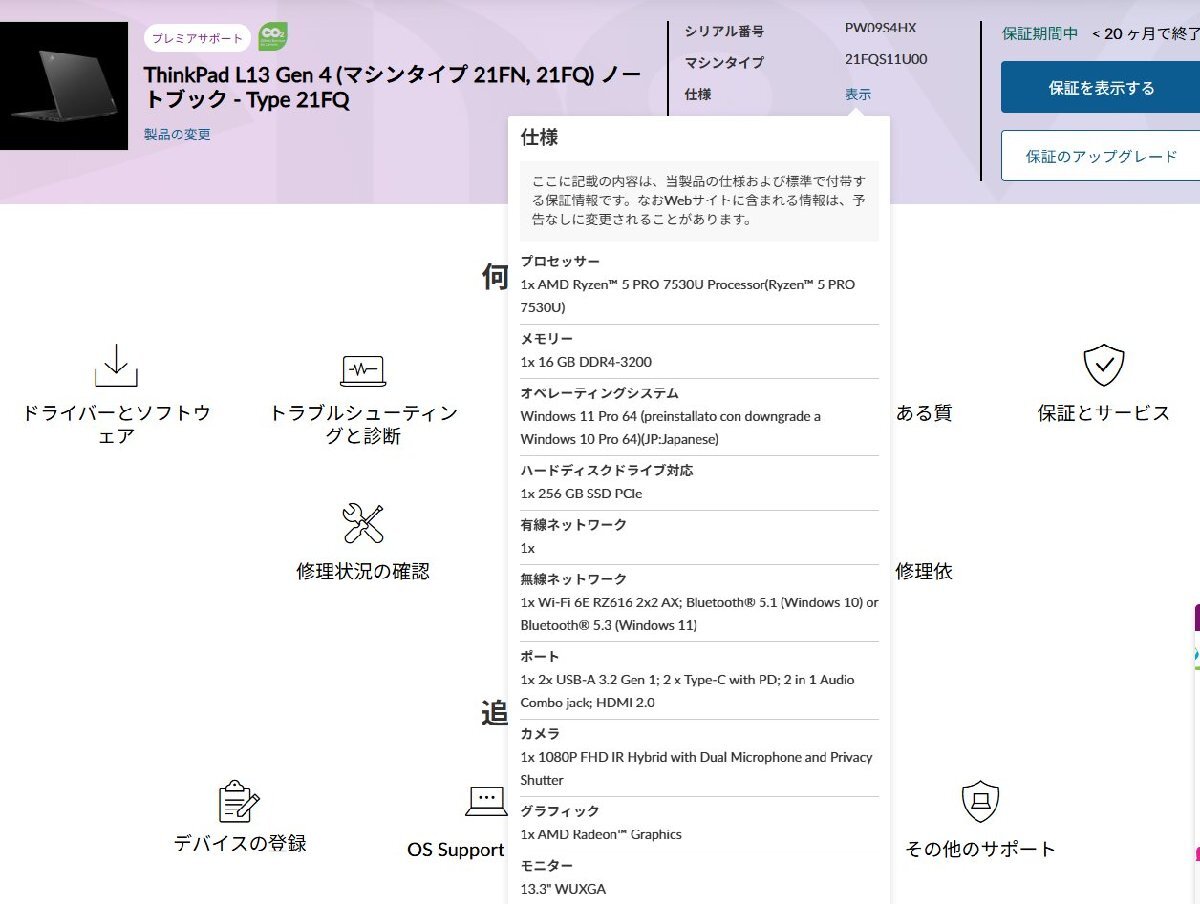Click the 製品の変更 link

tap(177, 134)
